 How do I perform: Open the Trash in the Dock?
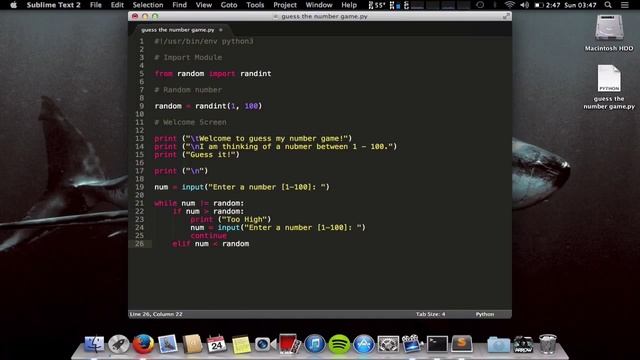(547, 344)
